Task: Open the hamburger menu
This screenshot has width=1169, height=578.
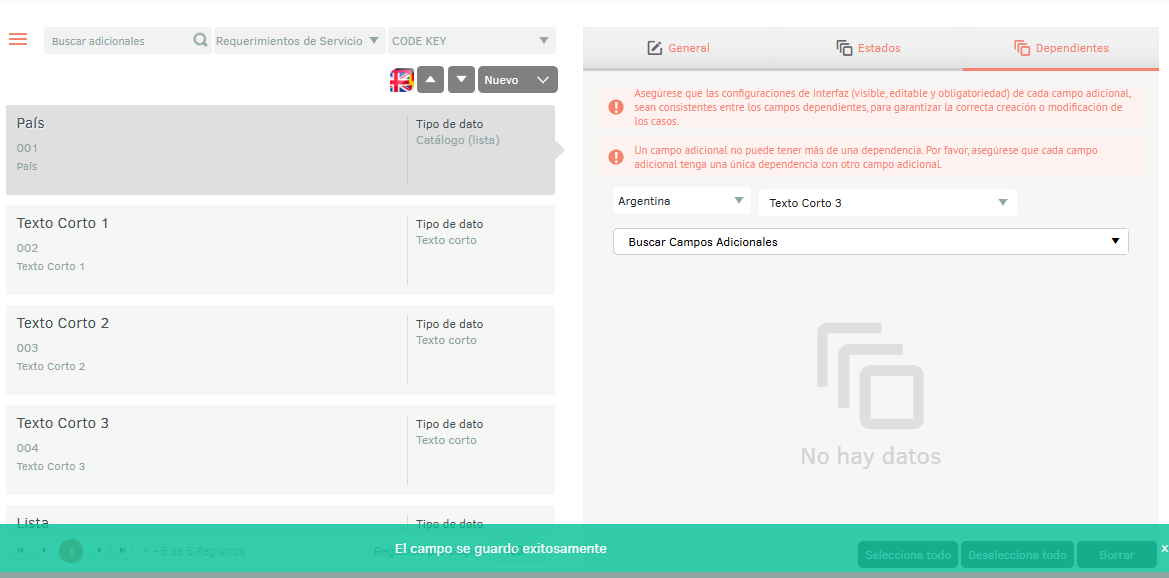Action: (18, 39)
